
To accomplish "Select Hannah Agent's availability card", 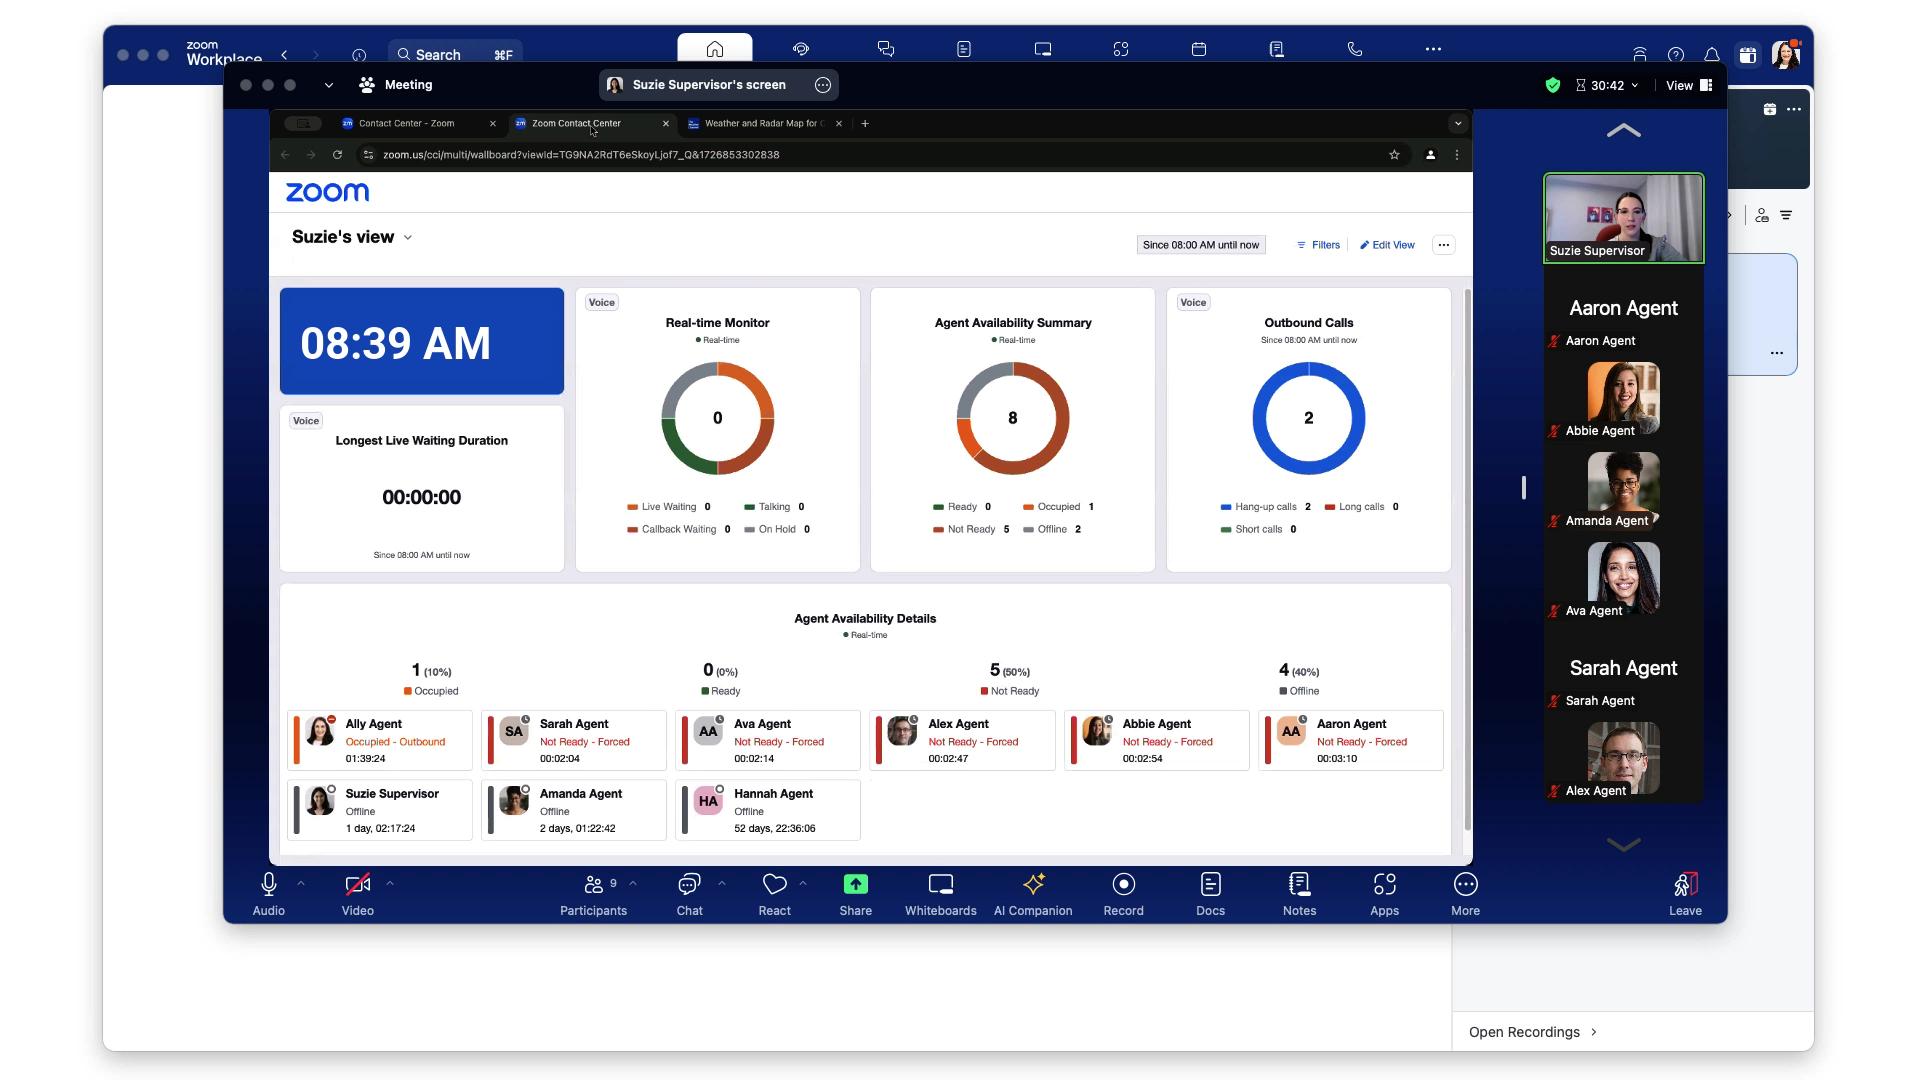I will 768,810.
